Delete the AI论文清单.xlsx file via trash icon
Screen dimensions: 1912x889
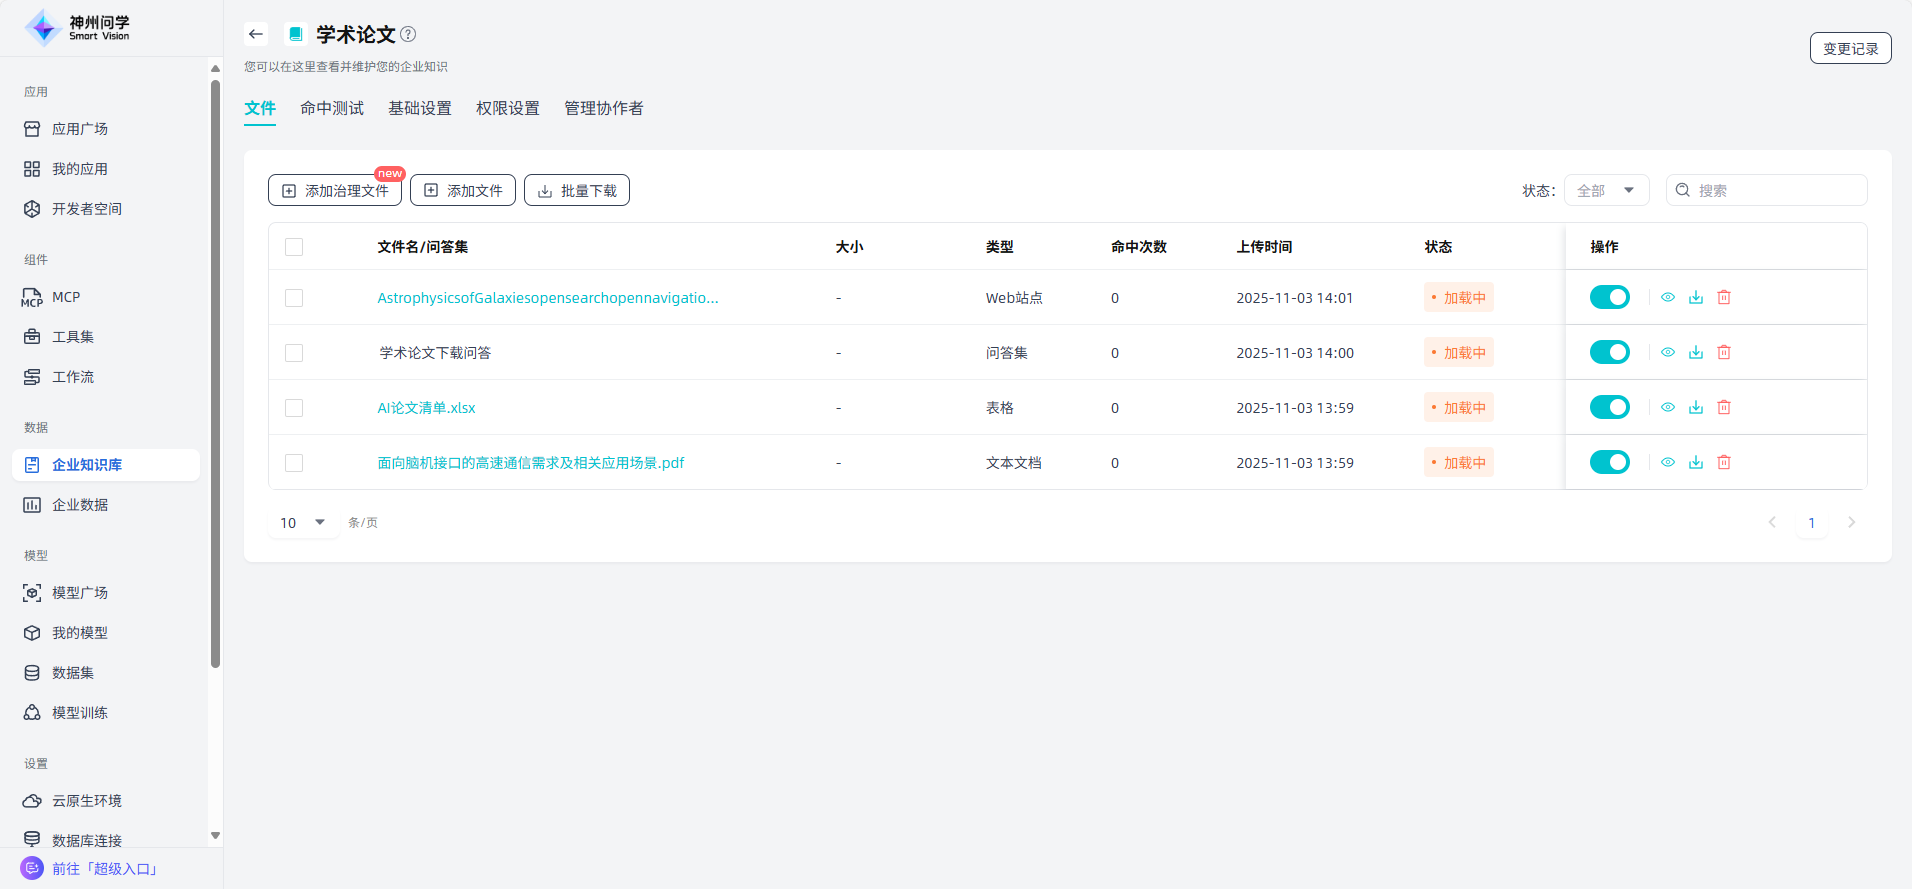1724,407
